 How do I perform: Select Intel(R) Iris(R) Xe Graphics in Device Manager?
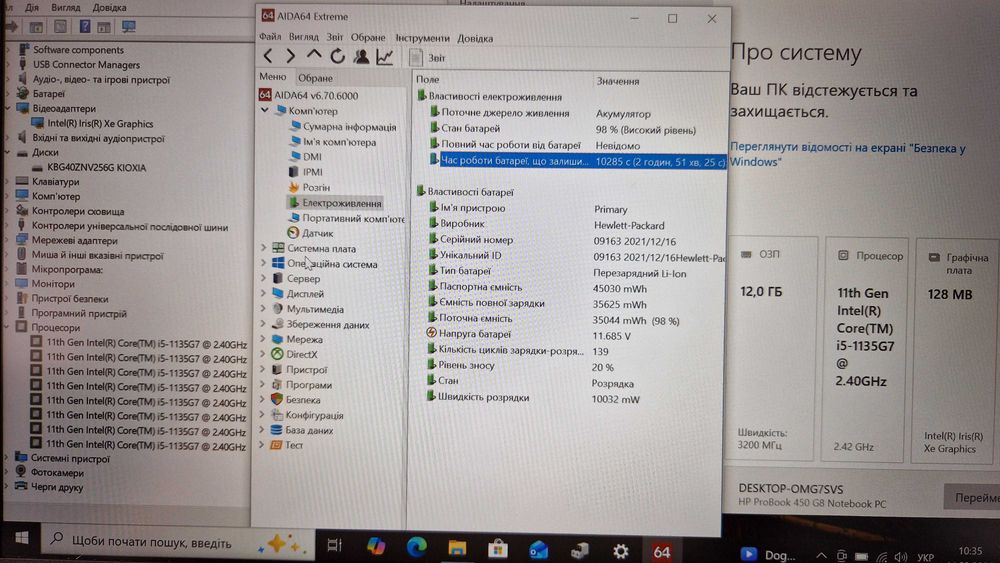93,123
